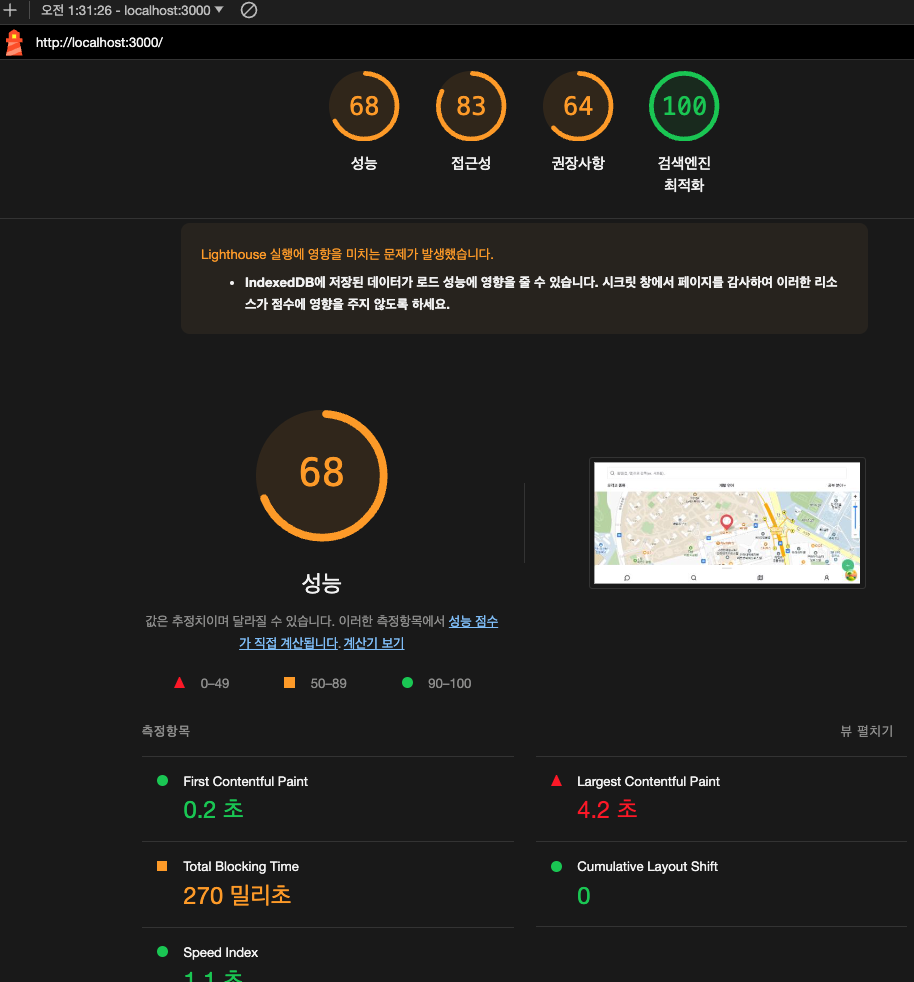
Task: Click the Lighthouse logo icon
Action: click(x=14, y=43)
